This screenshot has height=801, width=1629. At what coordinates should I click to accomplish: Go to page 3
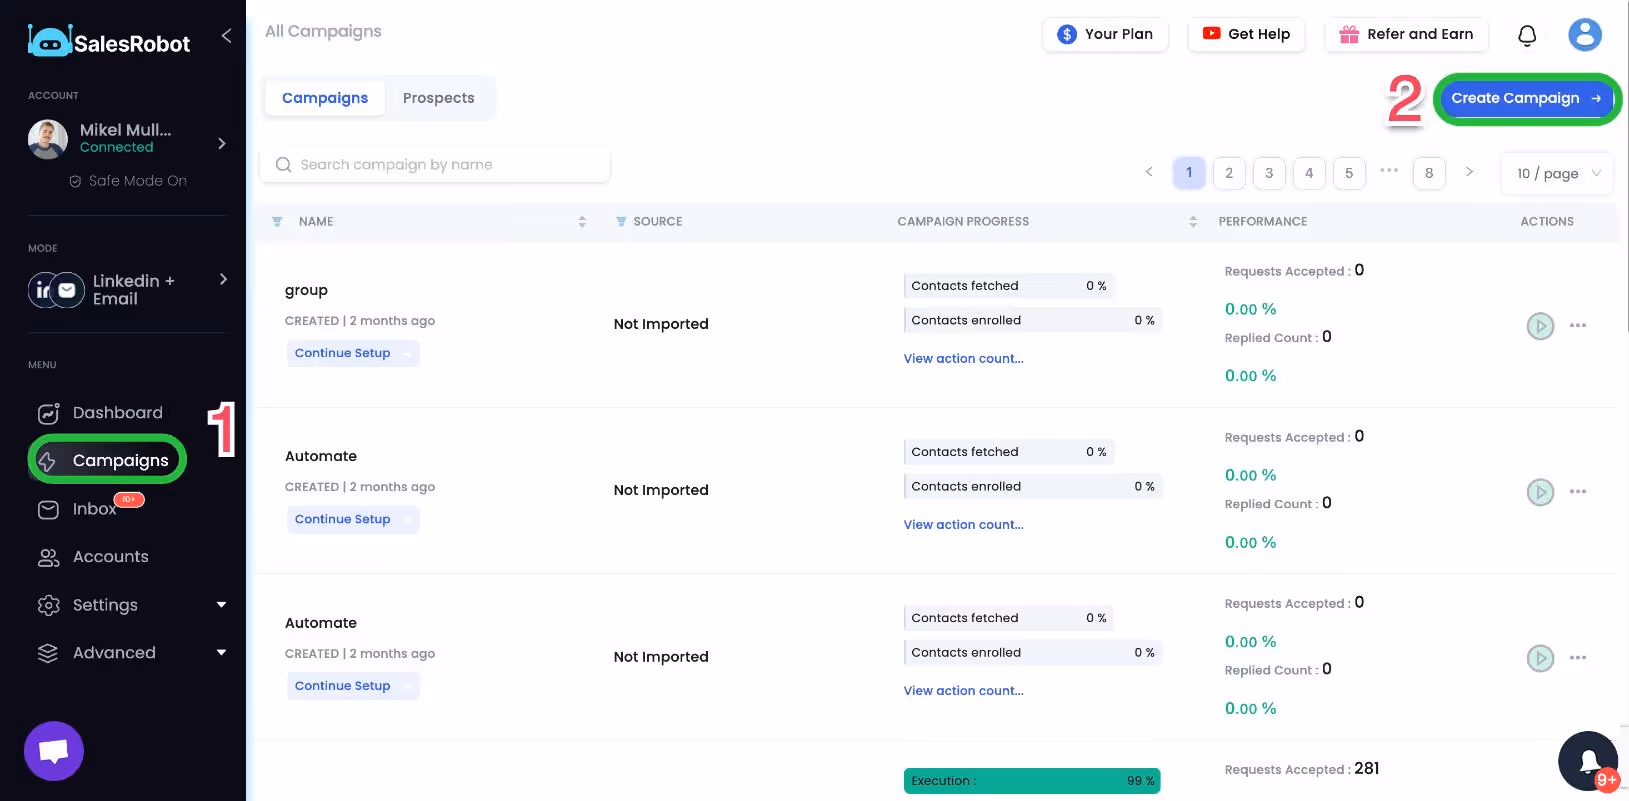tap(1269, 173)
